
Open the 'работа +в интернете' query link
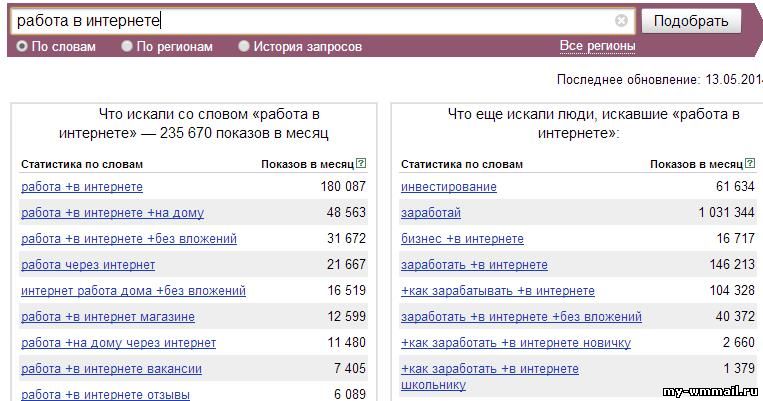point(82,187)
